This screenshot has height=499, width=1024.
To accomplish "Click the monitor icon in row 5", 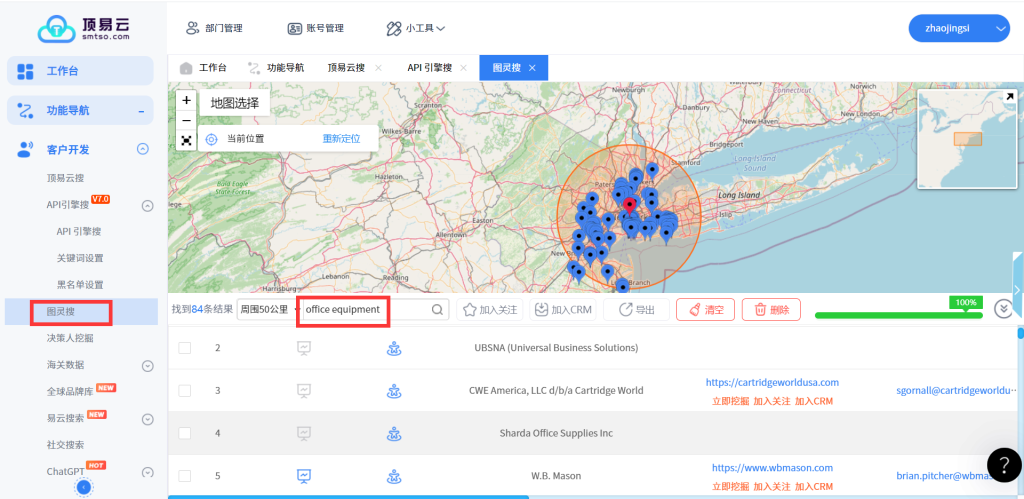I will (305, 476).
